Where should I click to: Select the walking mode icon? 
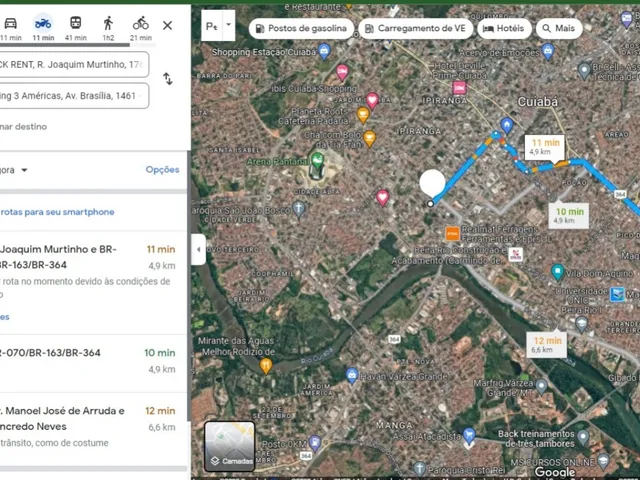pyautogui.click(x=108, y=23)
